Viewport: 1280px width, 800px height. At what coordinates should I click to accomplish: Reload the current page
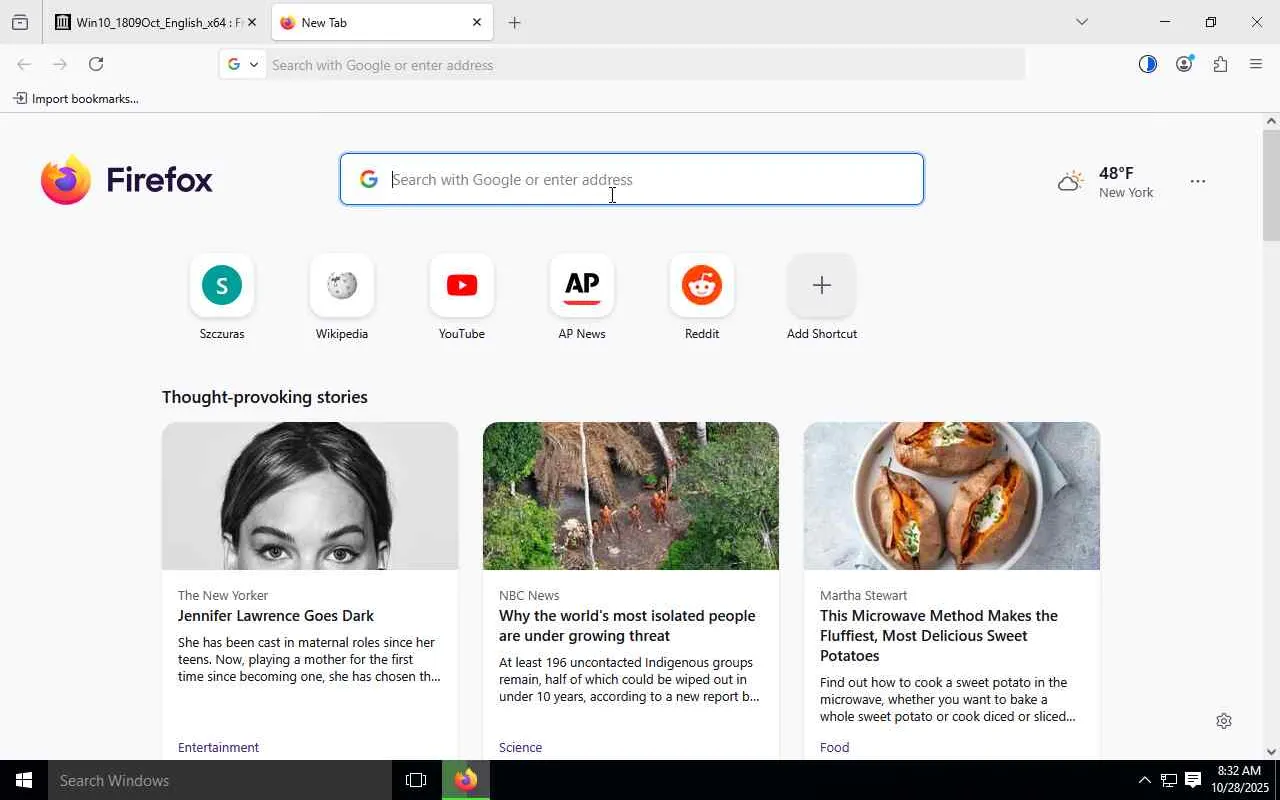(96, 64)
